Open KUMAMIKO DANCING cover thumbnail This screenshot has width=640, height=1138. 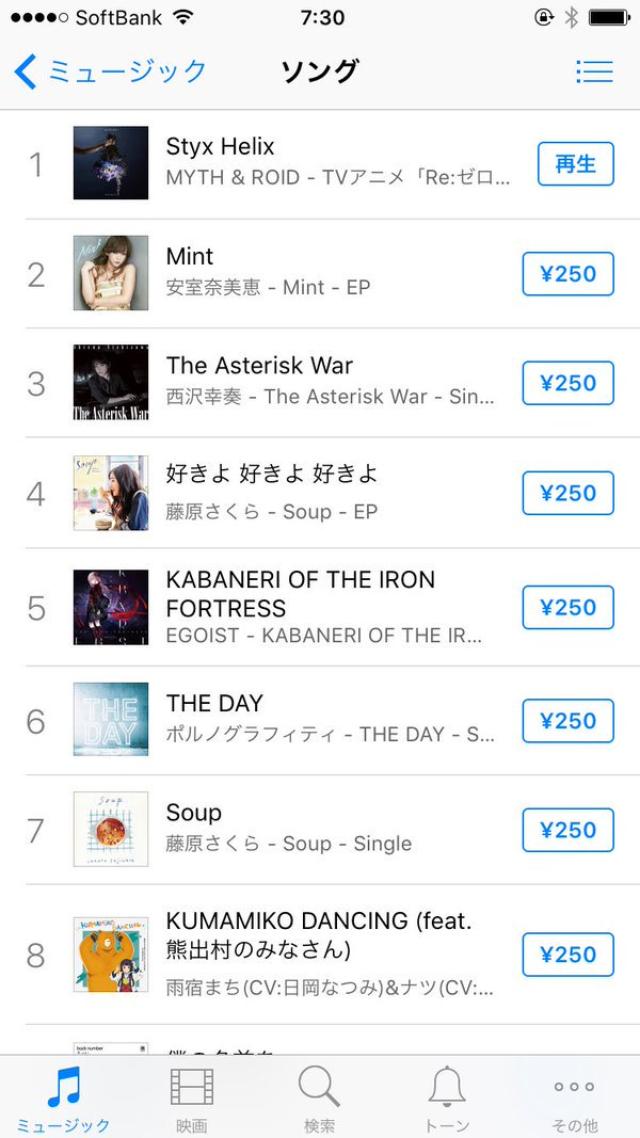point(111,955)
